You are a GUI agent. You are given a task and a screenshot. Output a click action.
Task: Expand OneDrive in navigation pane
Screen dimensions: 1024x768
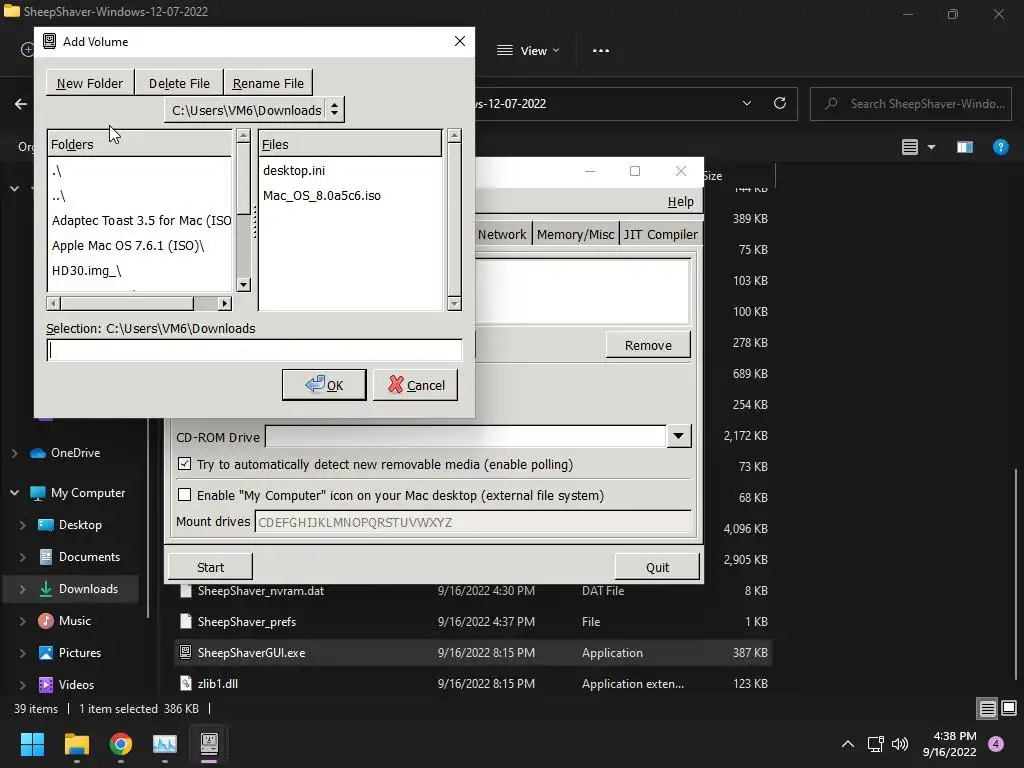pyautogui.click(x=14, y=453)
